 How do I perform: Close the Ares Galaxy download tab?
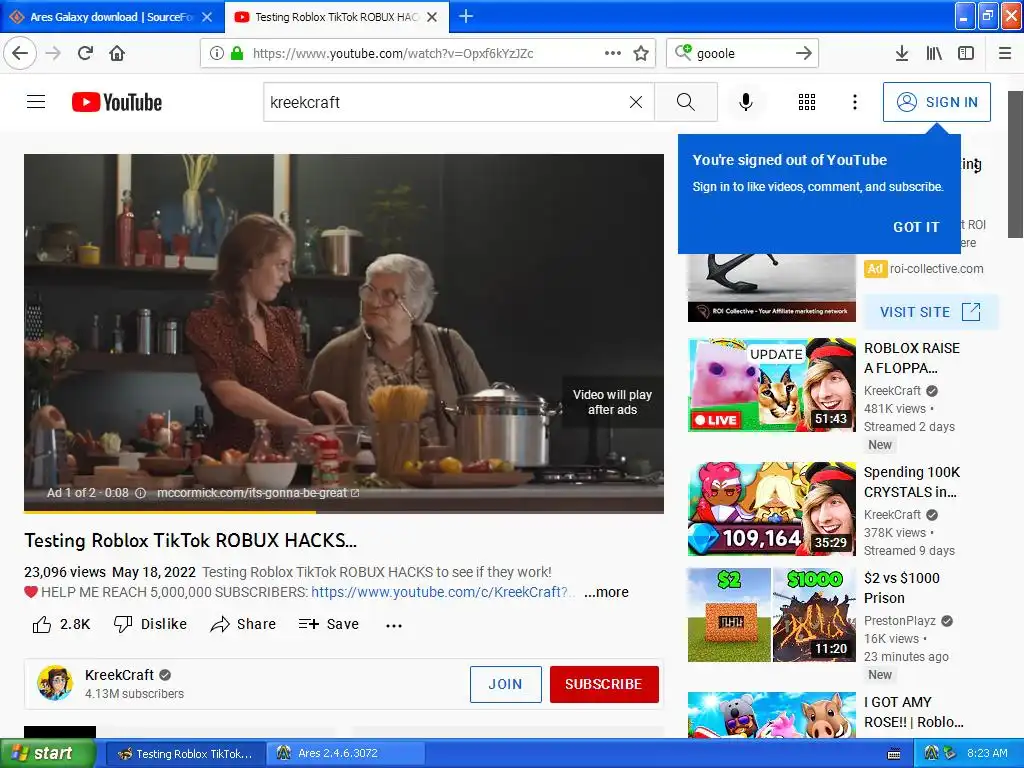pyautogui.click(x=207, y=17)
